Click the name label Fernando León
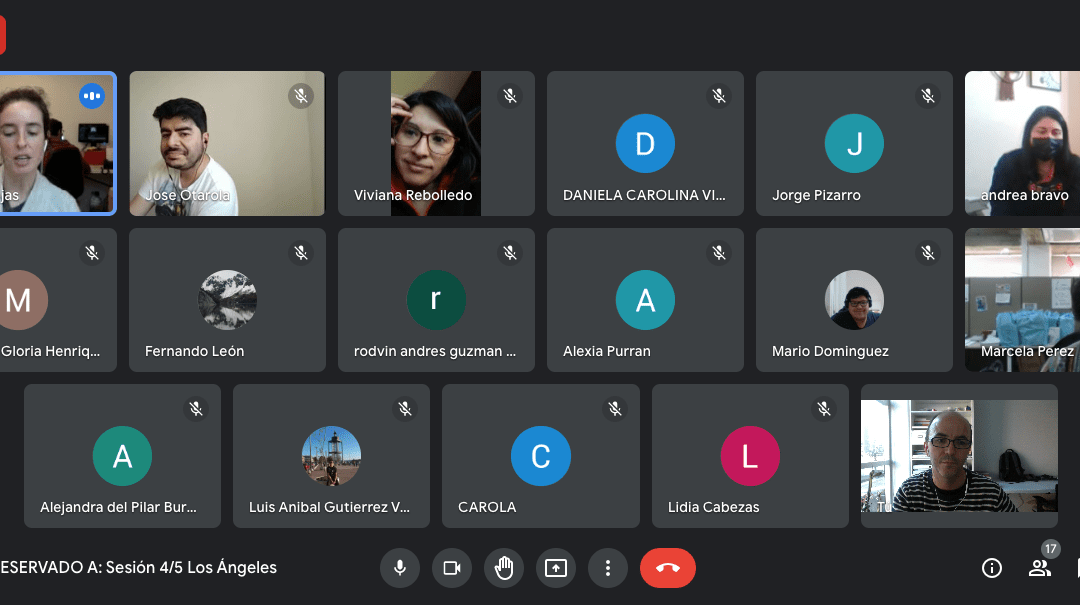The image size is (1080, 605). pyautogui.click(x=194, y=351)
